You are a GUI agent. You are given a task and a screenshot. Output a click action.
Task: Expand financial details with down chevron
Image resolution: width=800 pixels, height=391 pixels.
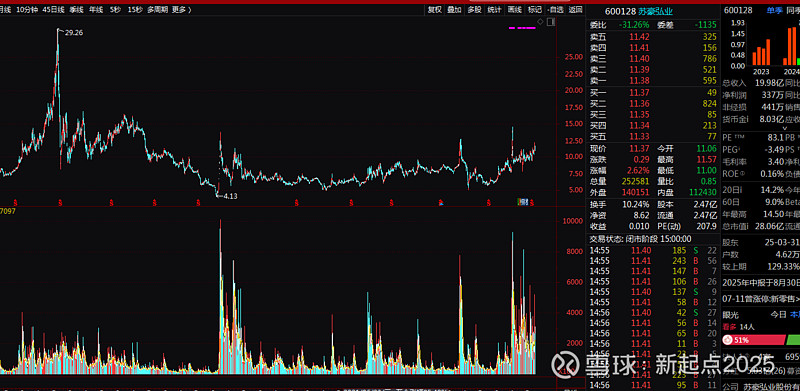[785, 129]
